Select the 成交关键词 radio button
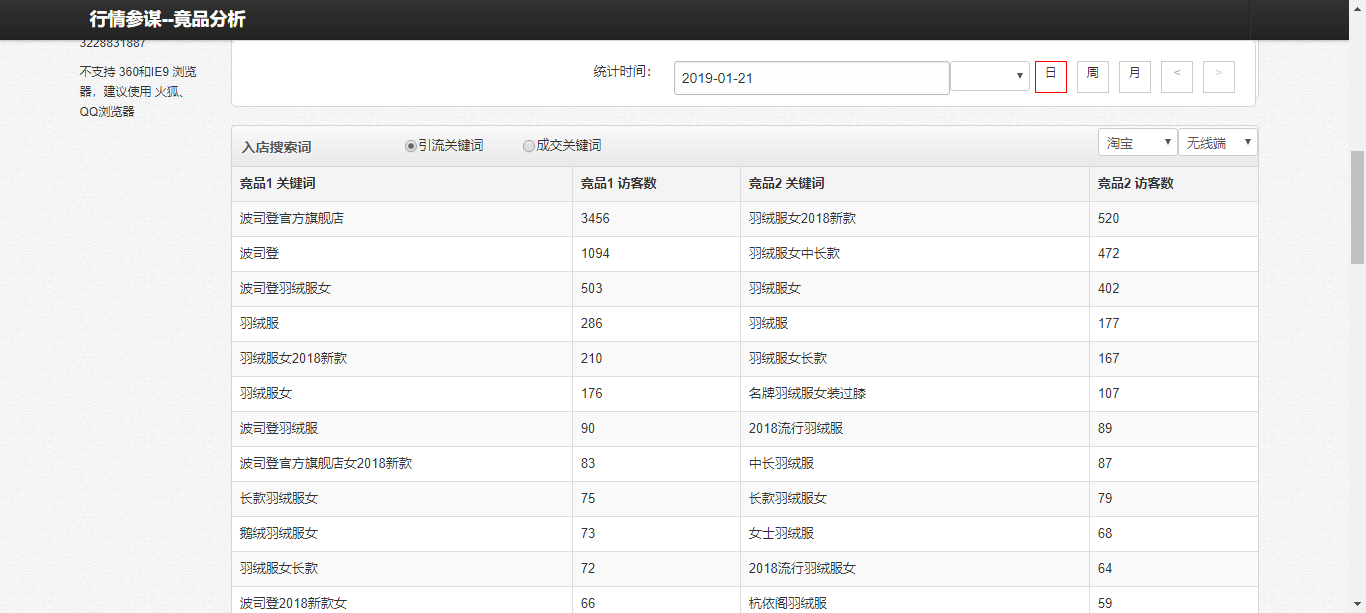 pos(529,146)
